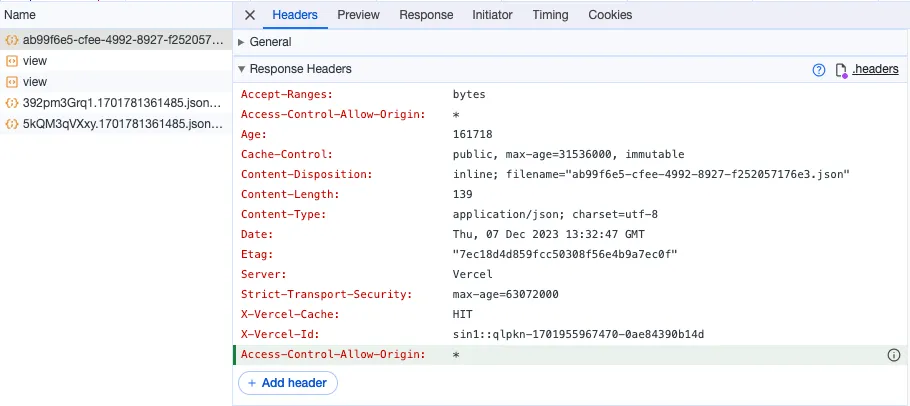Click the Age value 161718
Viewport: 910px width, 406px height.
(472, 135)
